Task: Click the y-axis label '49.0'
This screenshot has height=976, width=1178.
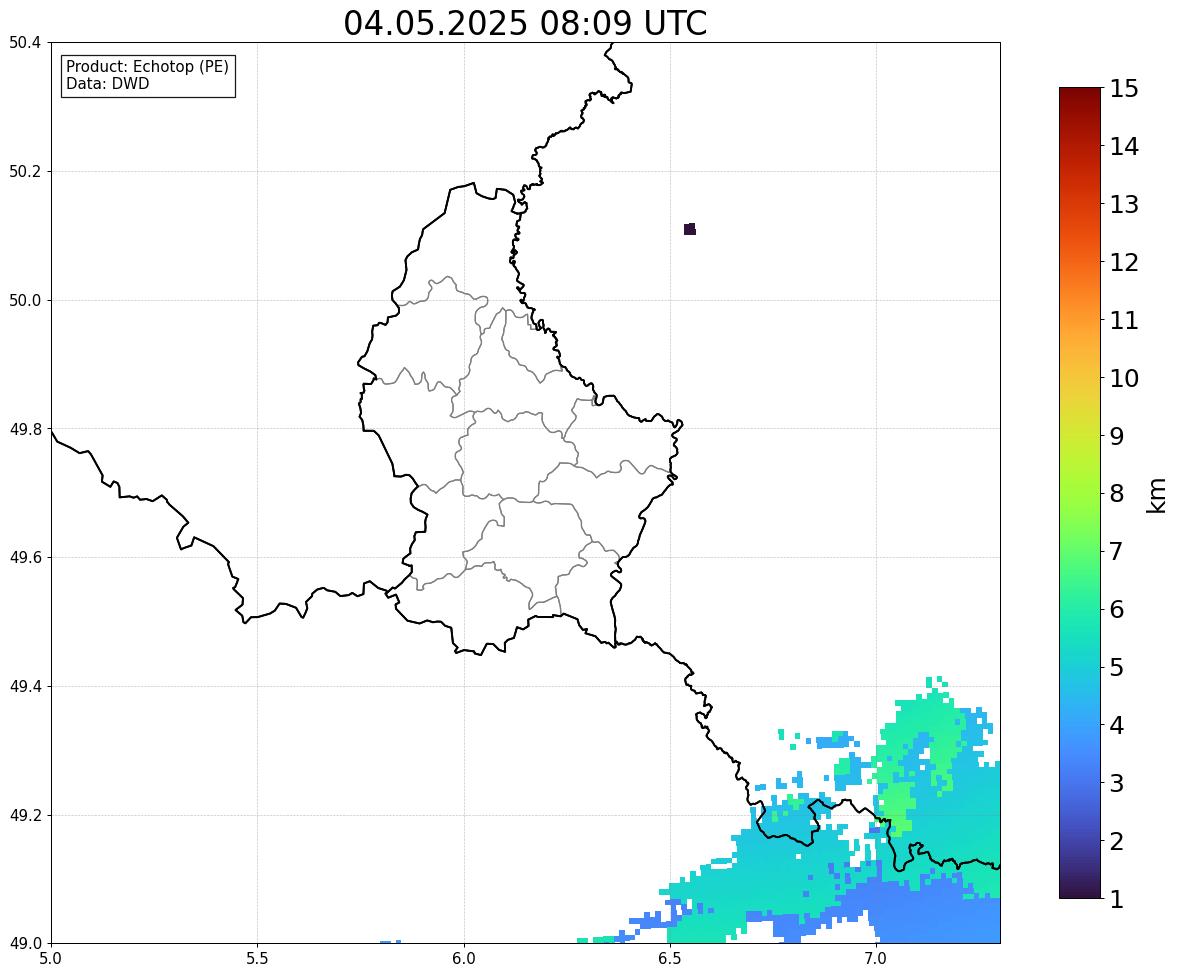Action: coord(26,944)
